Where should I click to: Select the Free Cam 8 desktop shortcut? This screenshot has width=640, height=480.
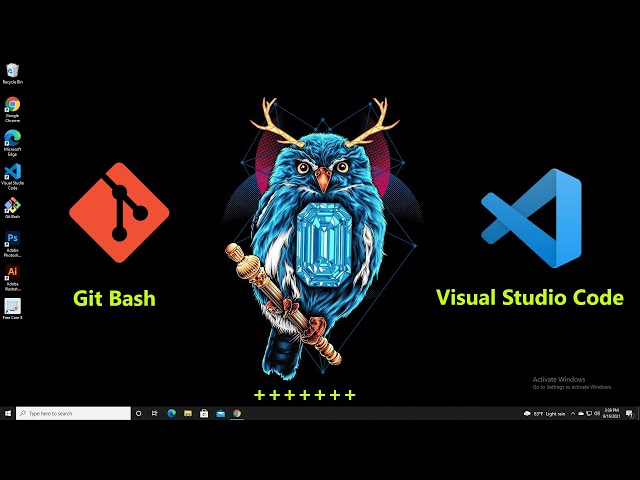pos(12,309)
